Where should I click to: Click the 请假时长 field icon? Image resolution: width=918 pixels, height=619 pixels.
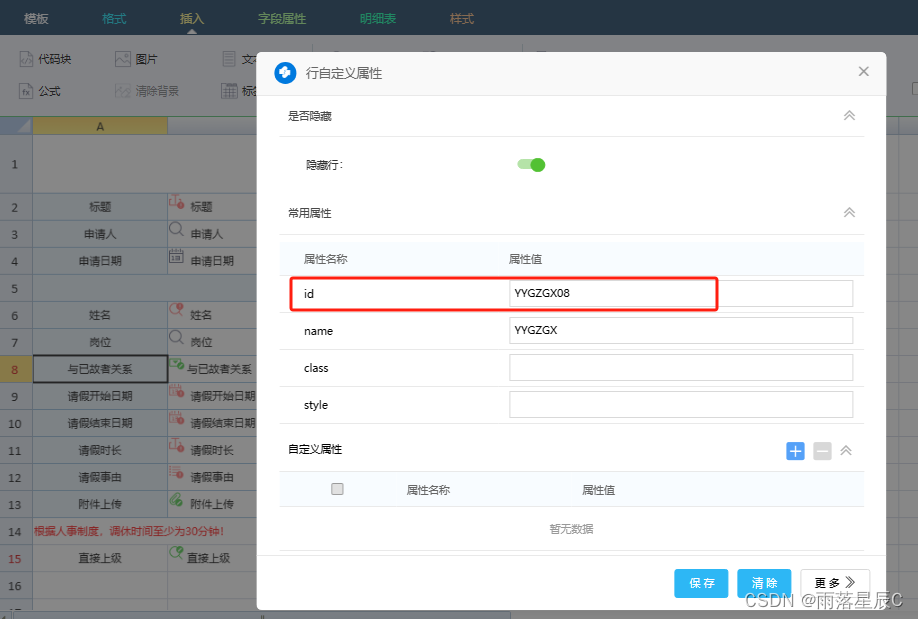coord(176,445)
